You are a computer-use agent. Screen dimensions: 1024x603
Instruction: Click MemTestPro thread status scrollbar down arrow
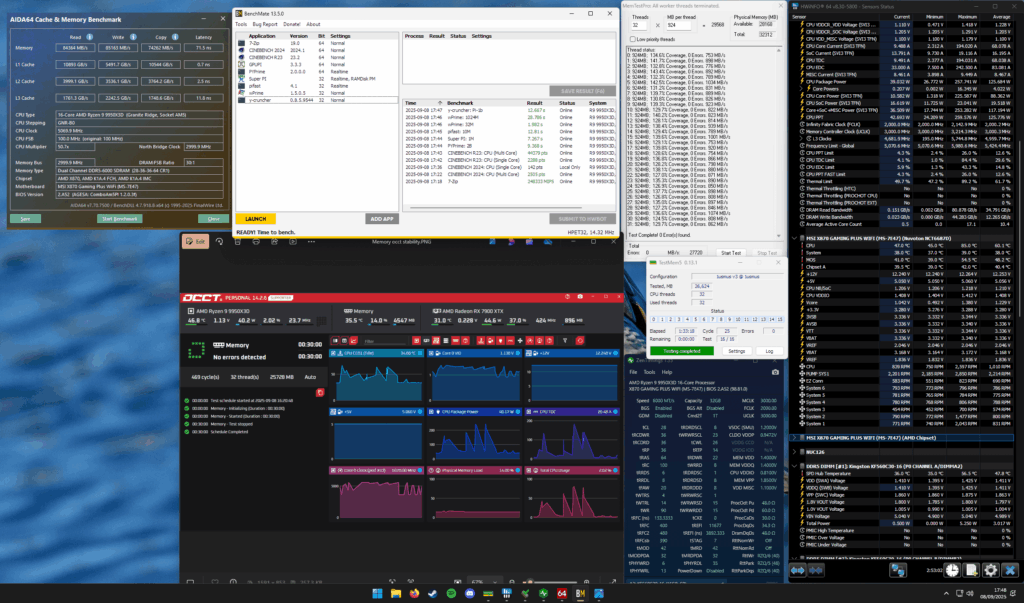tap(778, 236)
